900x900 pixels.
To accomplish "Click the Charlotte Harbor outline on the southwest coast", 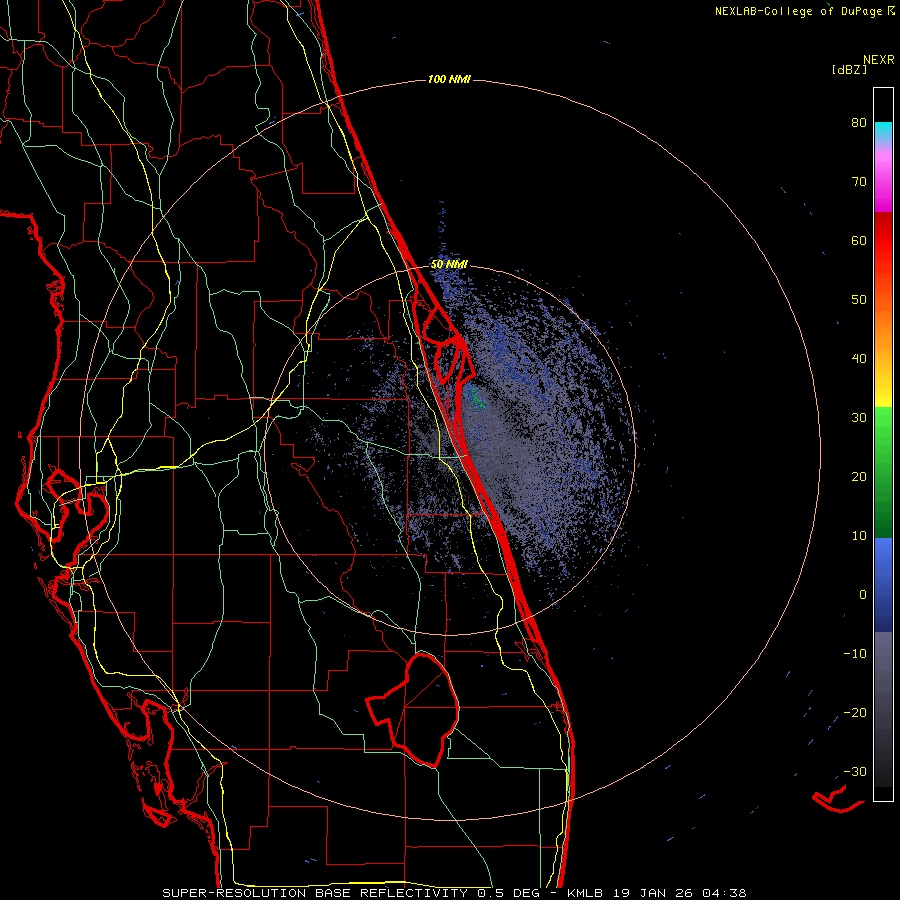I will (150, 746).
